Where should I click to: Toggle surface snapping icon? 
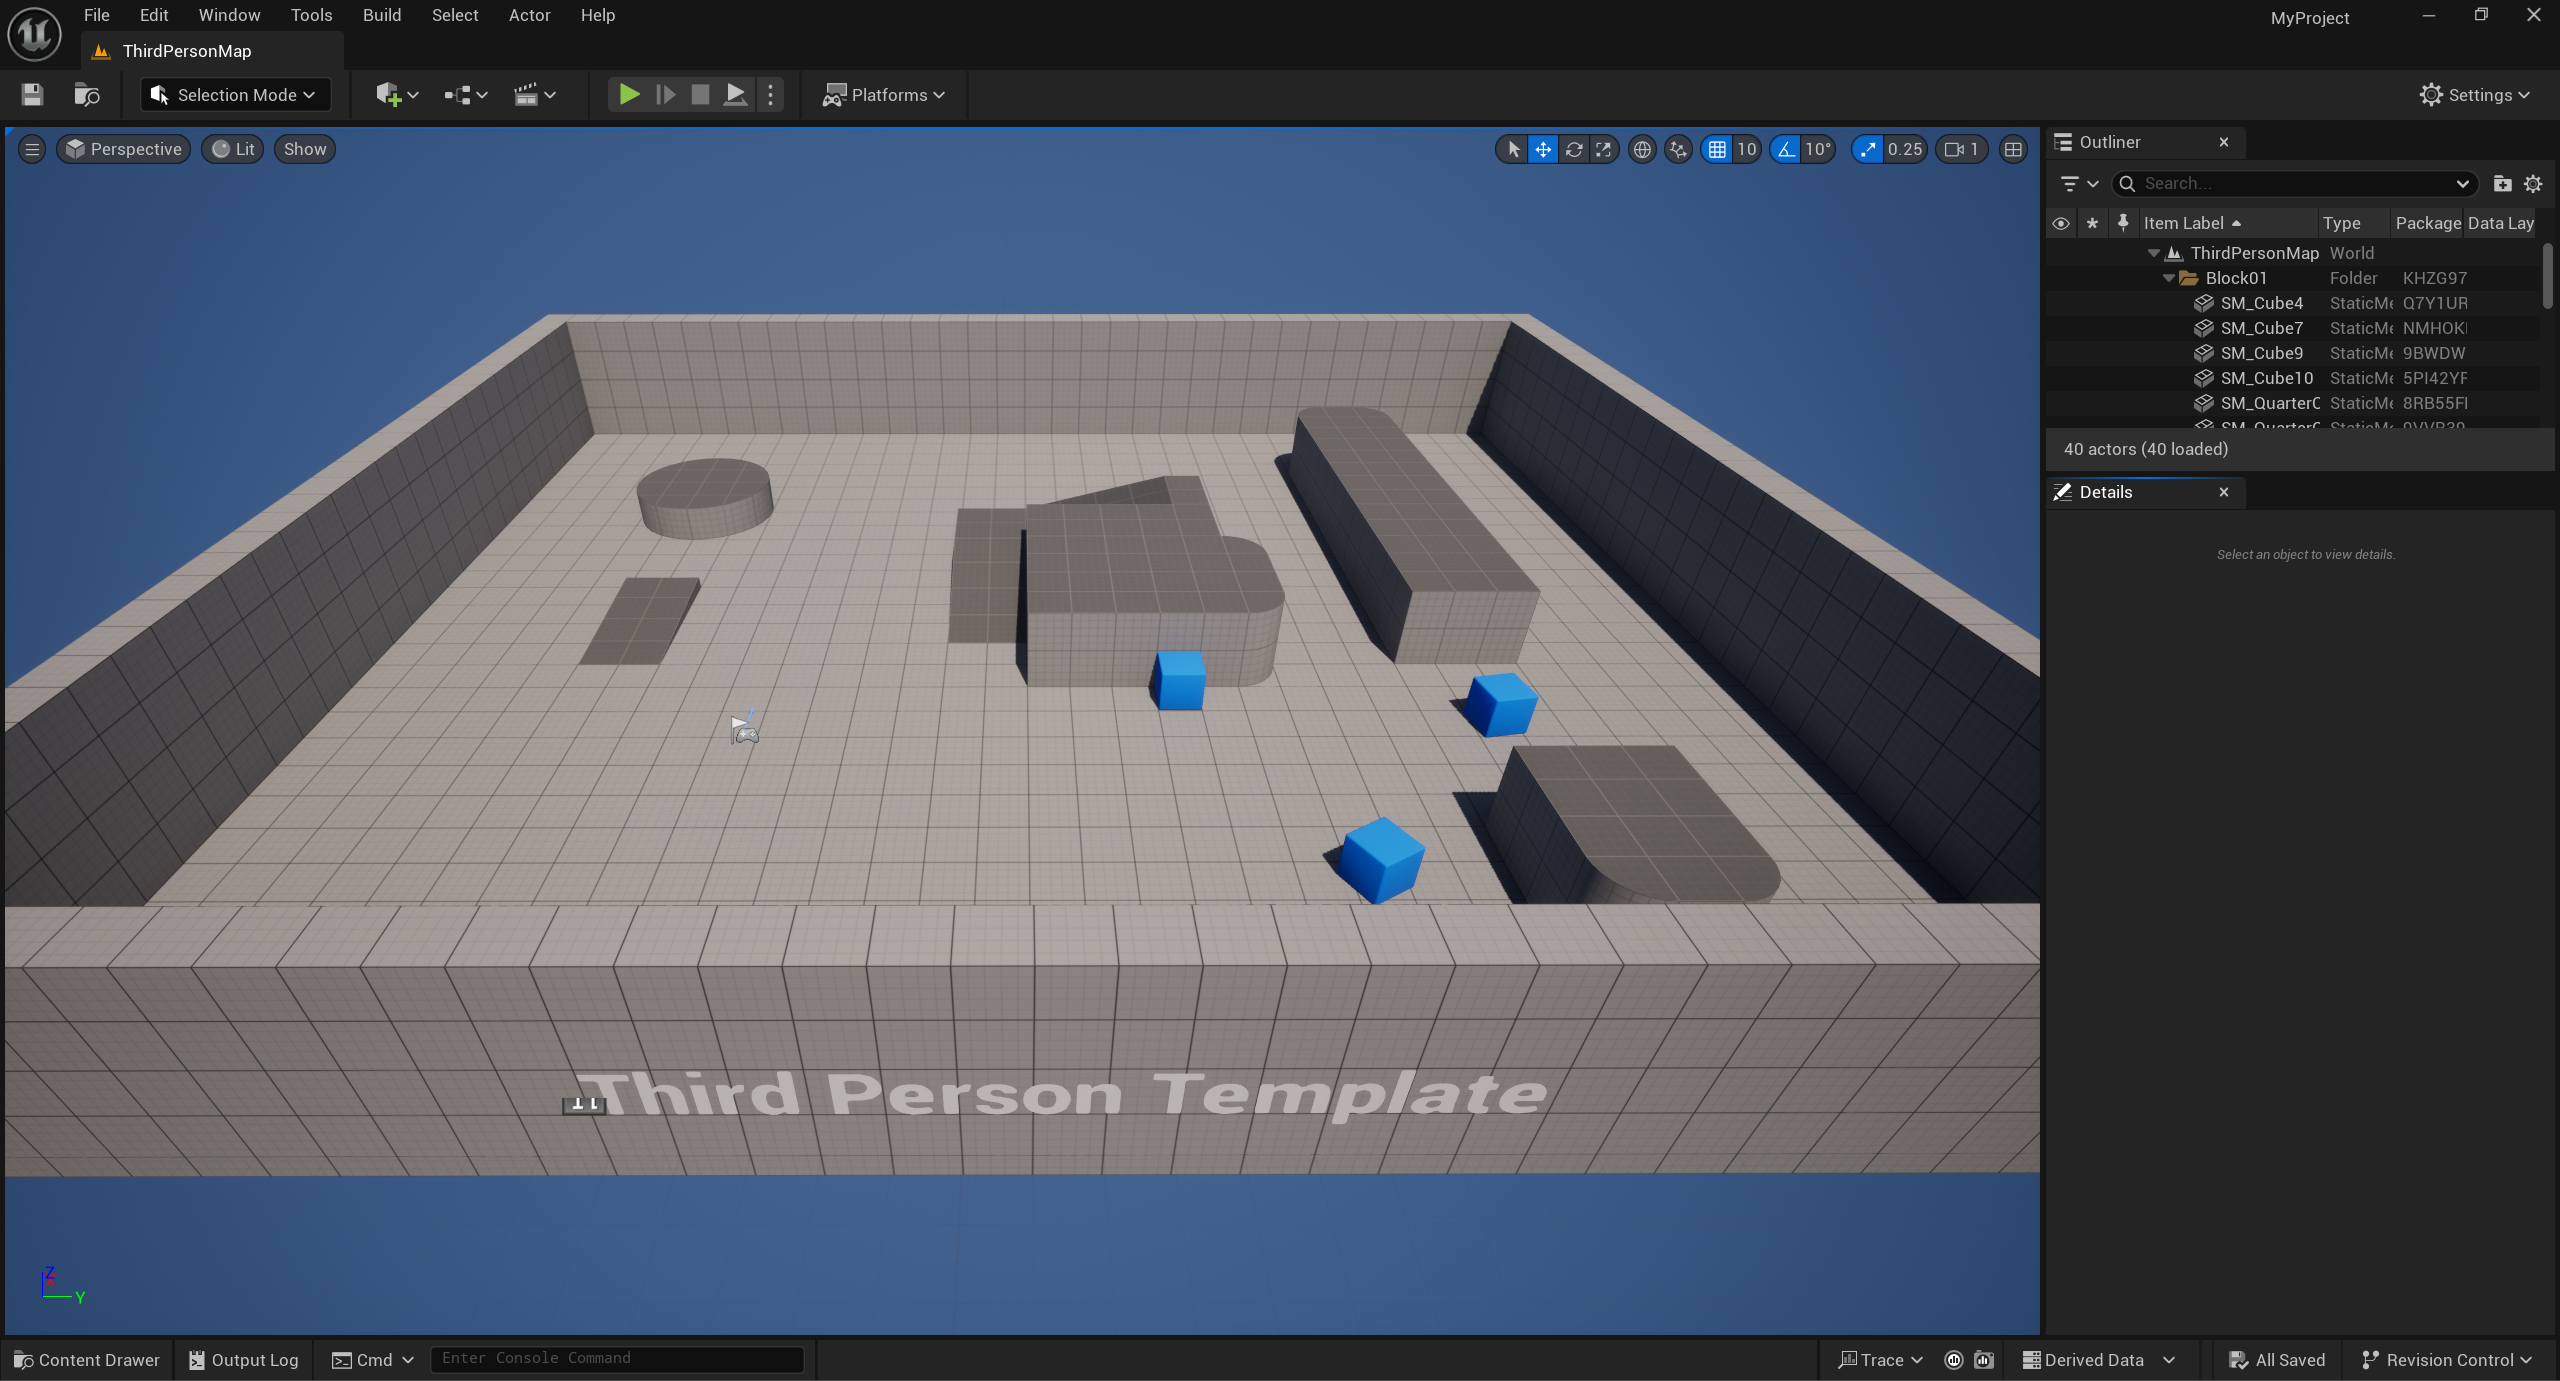click(1678, 149)
